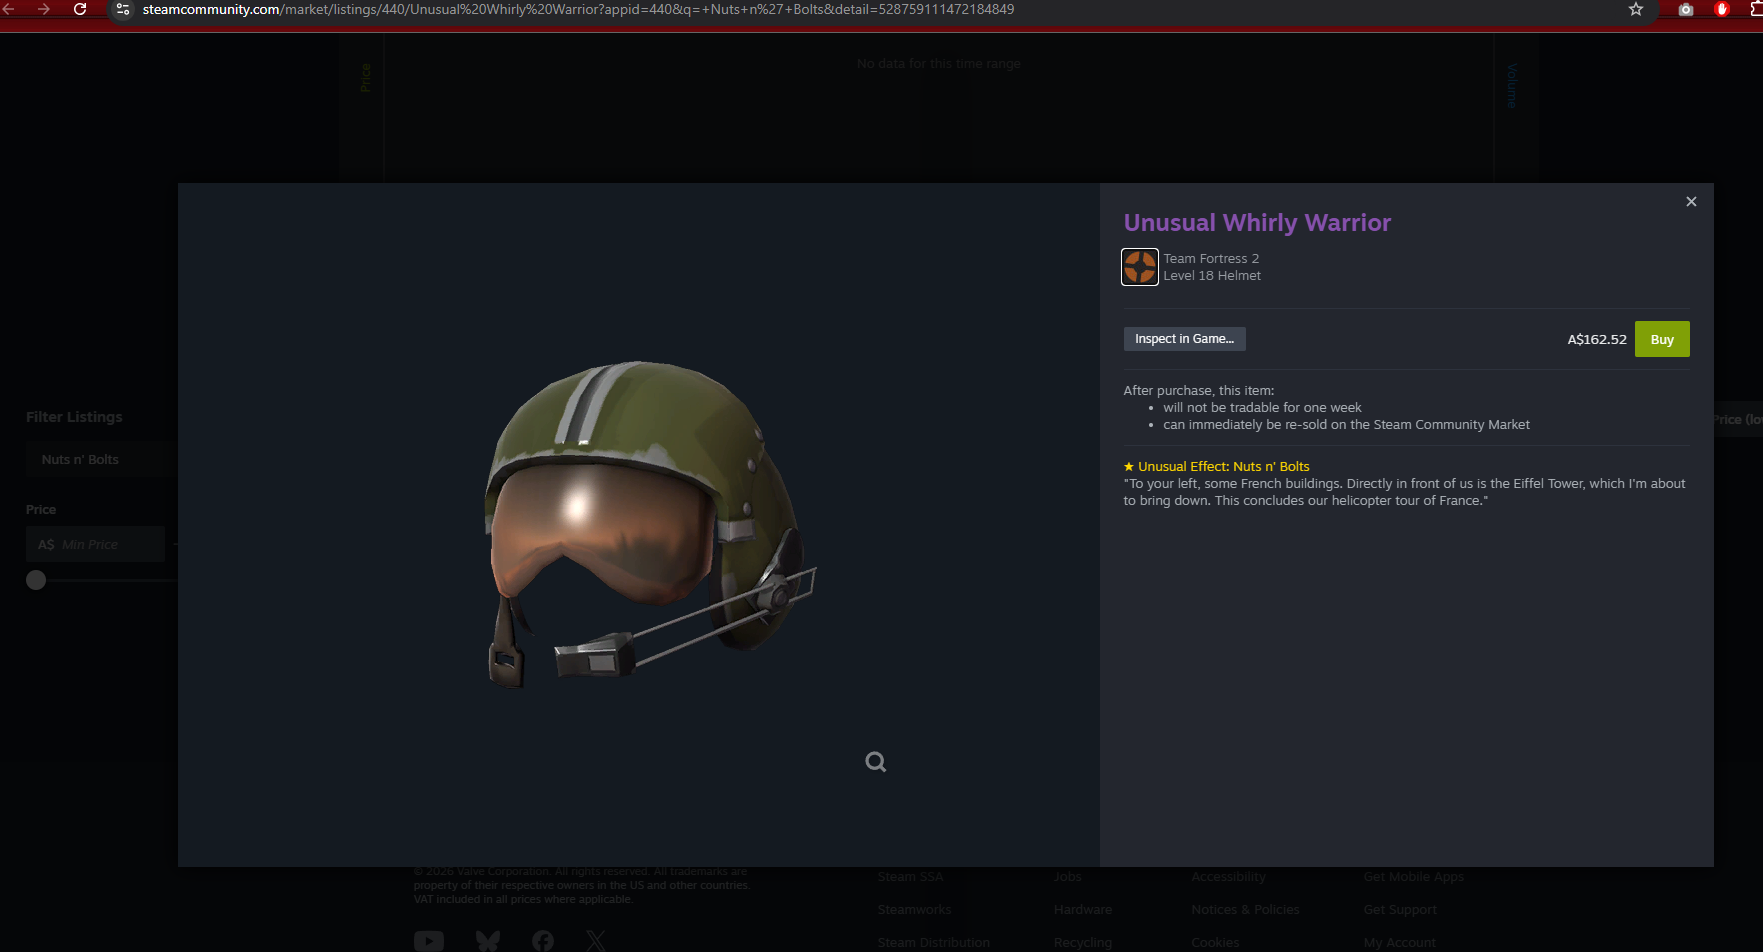Open the Facebook icon in the footer
The height and width of the screenshot is (952, 1763).
click(x=543, y=941)
